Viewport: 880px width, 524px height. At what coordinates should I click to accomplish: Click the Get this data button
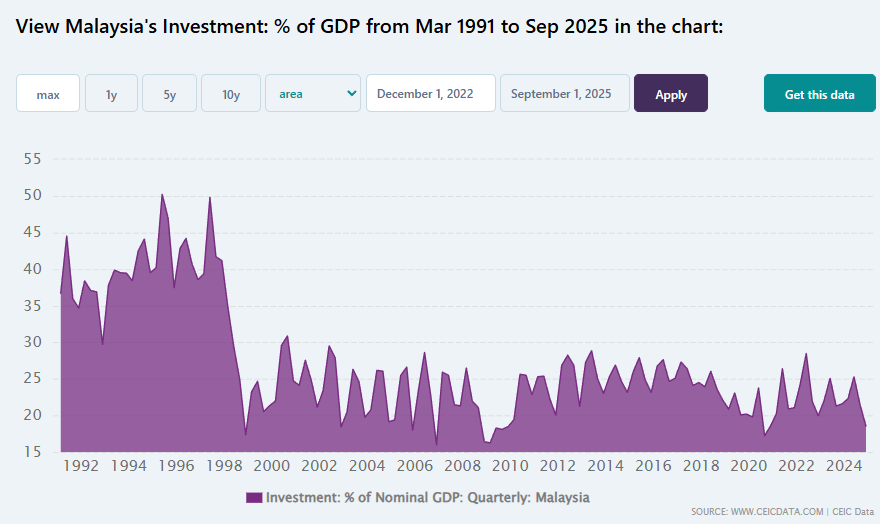pos(819,94)
